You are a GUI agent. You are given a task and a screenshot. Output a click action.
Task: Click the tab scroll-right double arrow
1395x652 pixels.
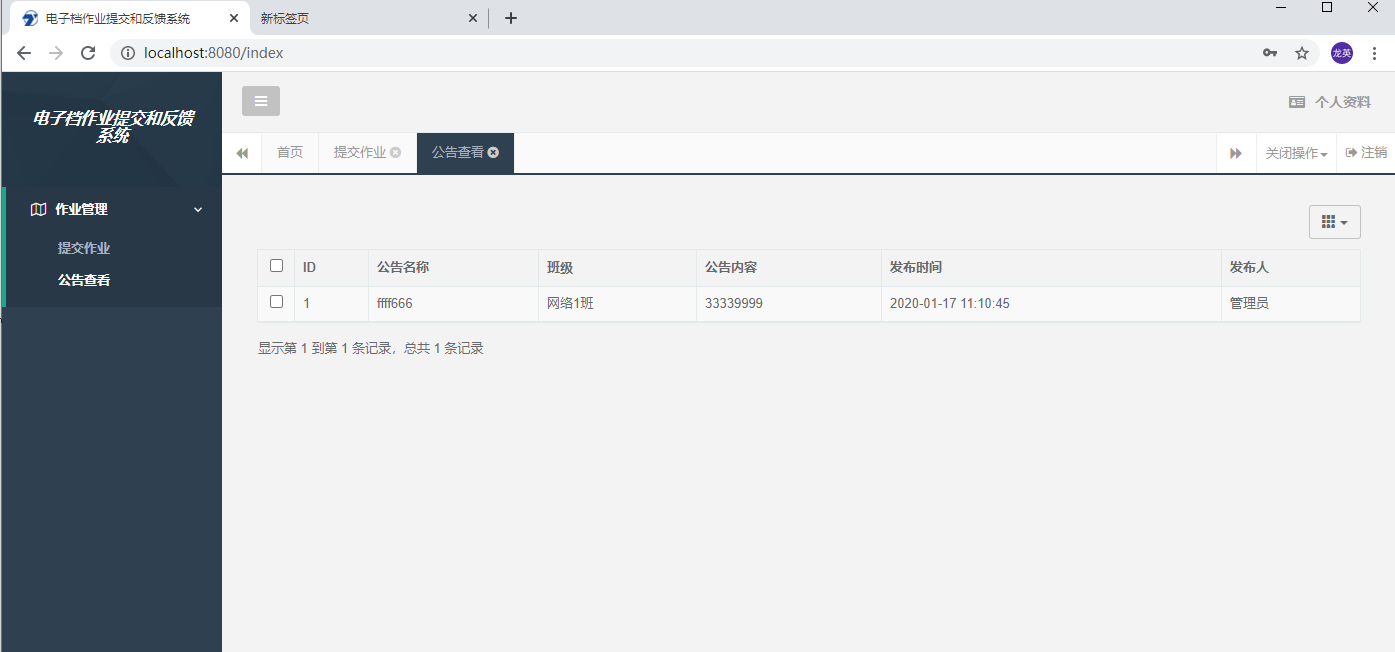pos(1236,153)
